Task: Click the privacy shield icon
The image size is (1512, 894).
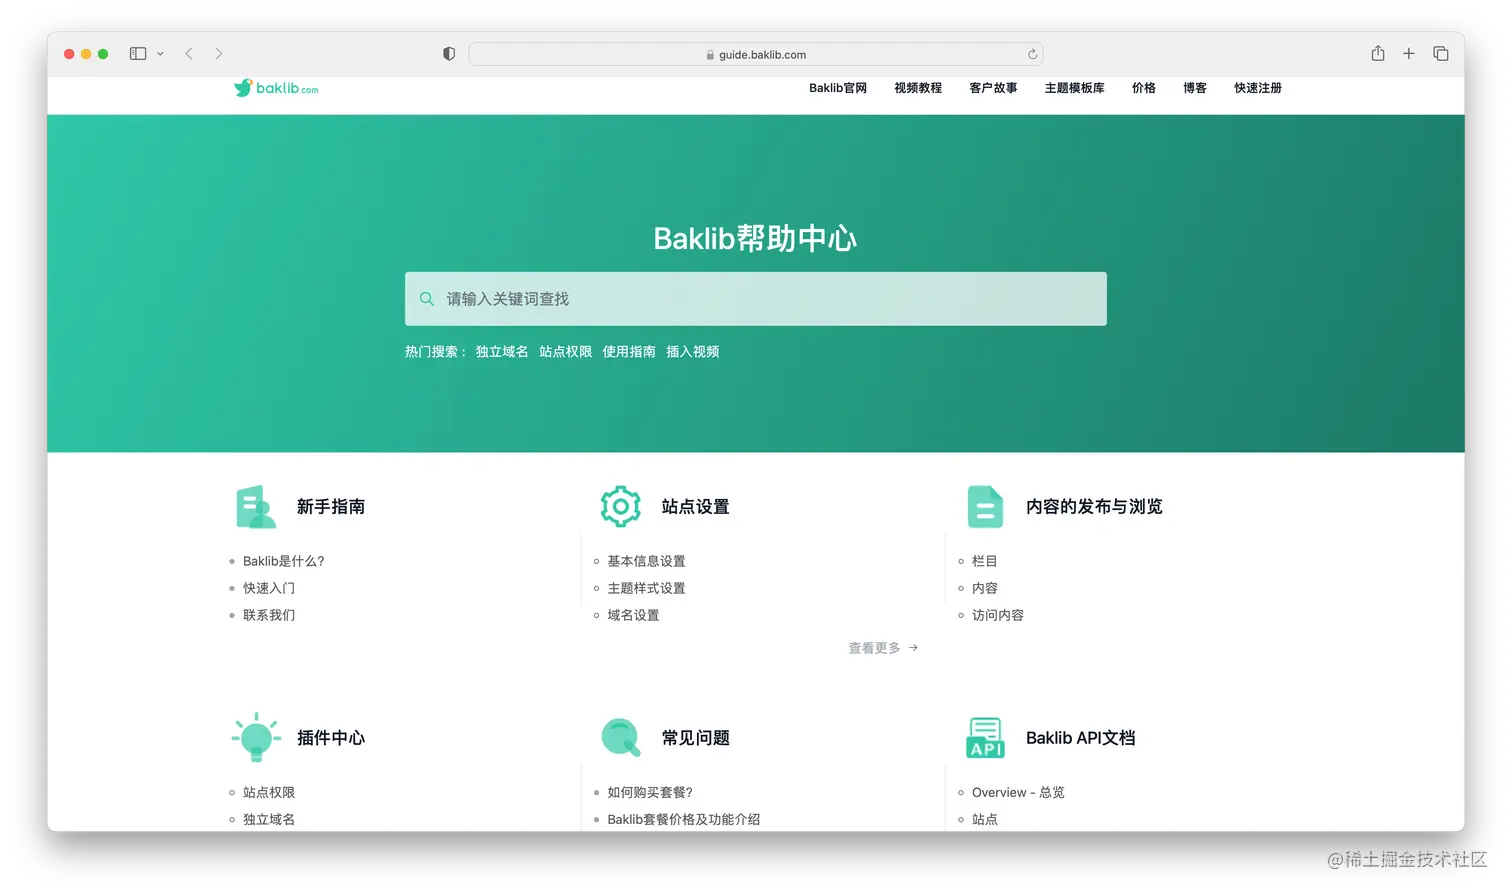Action: 449,54
